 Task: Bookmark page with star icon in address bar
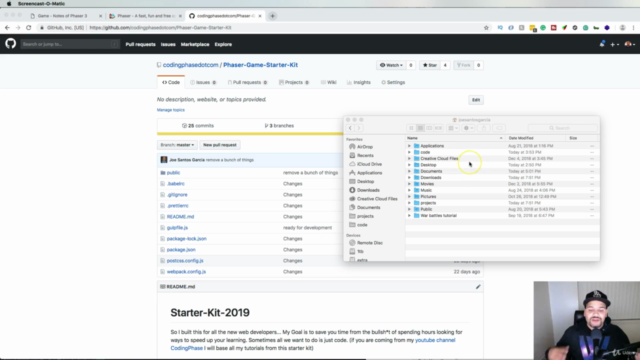(x=486, y=28)
